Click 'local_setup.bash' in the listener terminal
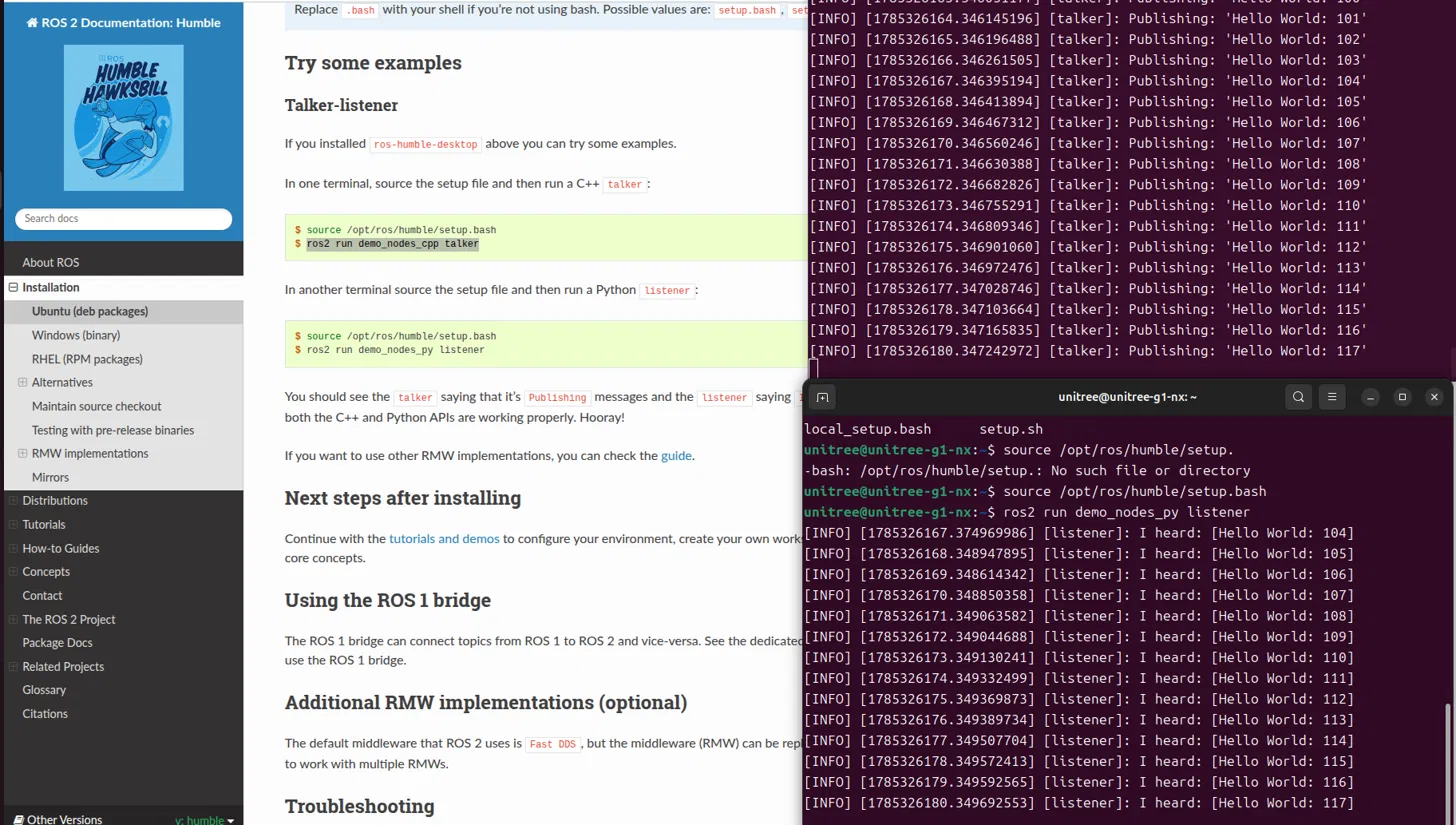The height and width of the screenshot is (825, 1456). 867,429
